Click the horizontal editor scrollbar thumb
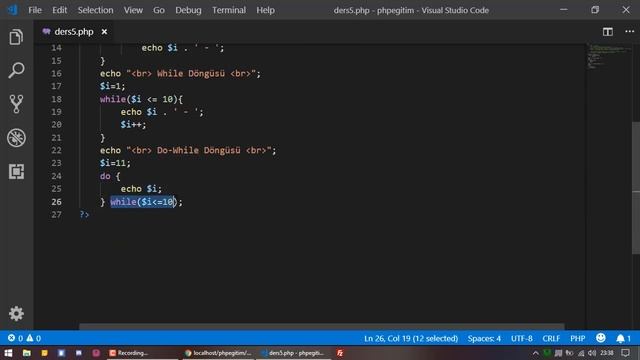The height and width of the screenshot is (360, 640). pyautogui.click(x=322, y=327)
